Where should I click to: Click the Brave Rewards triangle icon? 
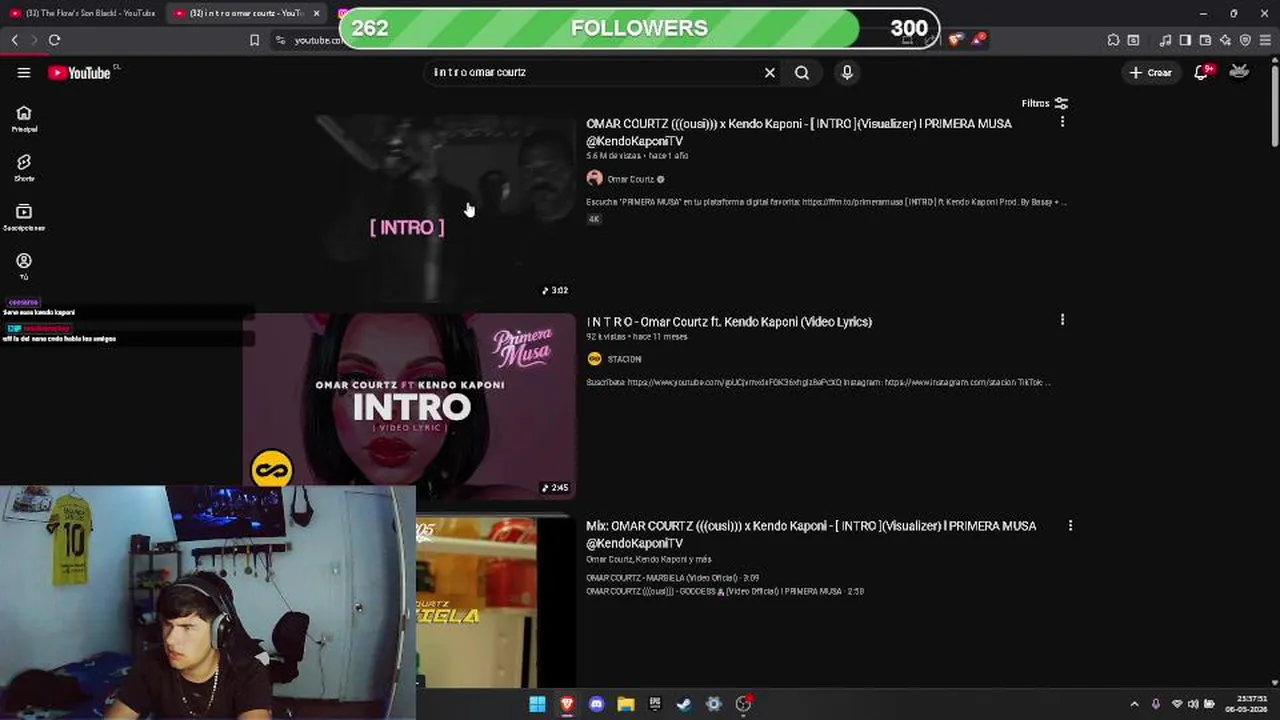[977, 40]
